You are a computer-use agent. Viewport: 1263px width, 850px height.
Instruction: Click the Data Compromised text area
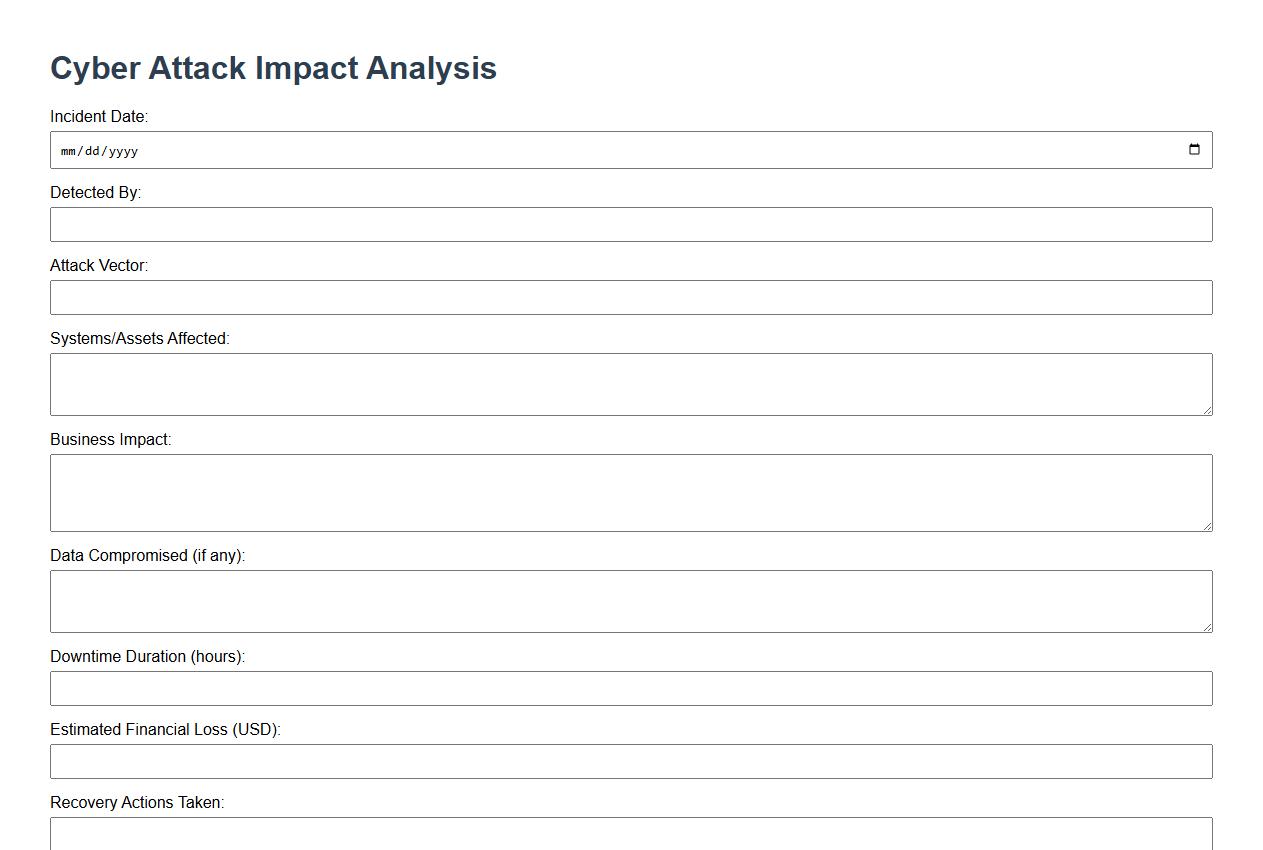(x=631, y=602)
